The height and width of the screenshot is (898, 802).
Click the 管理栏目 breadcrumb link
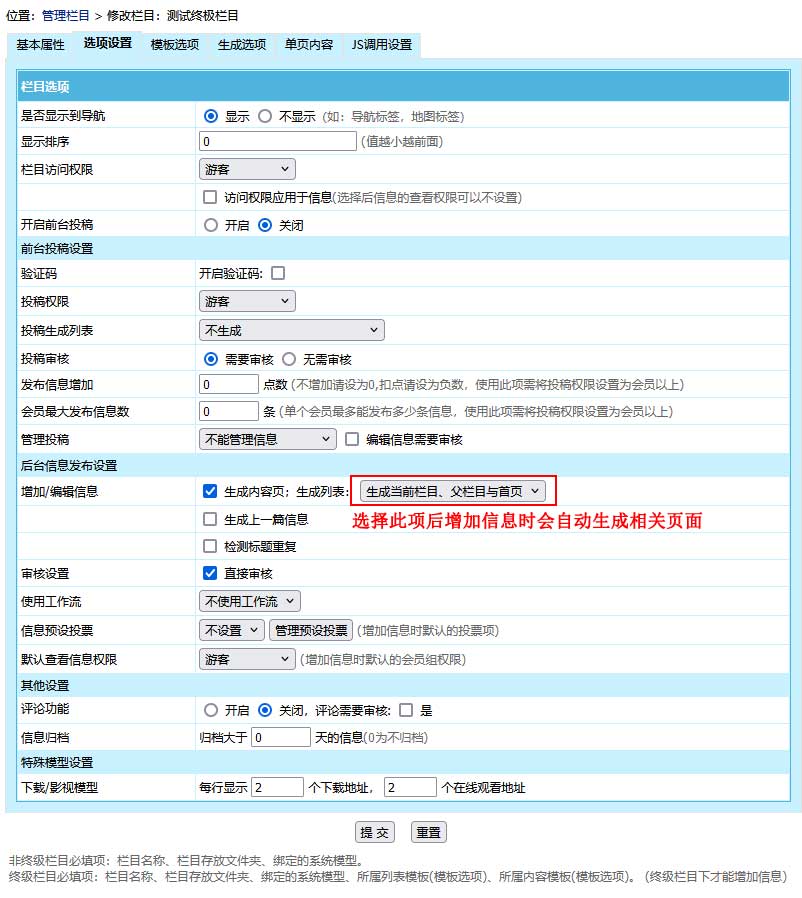click(65, 17)
